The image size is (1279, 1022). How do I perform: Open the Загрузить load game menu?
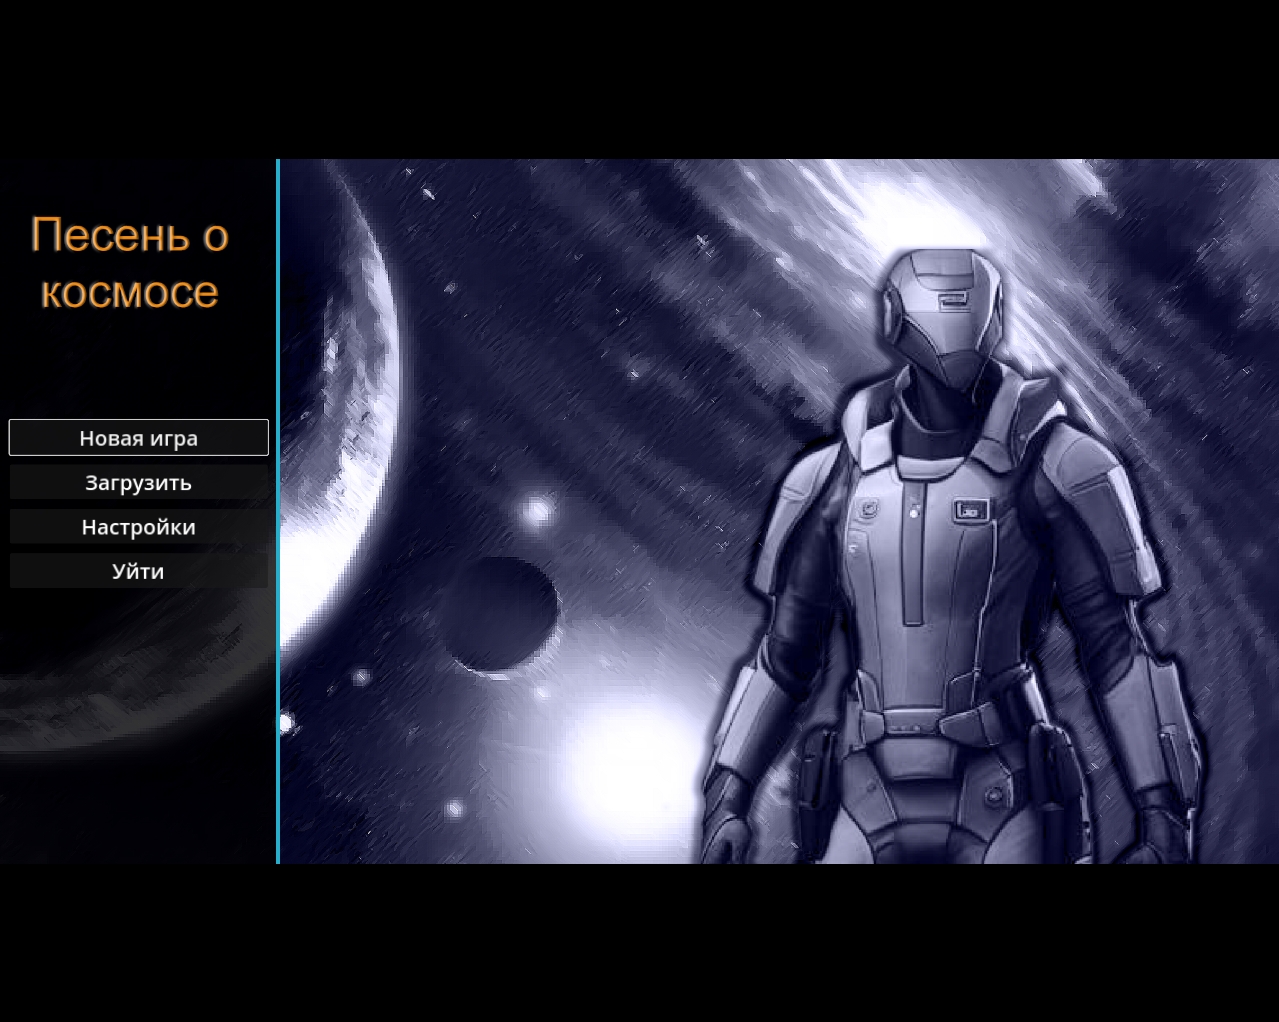(x=139, y=483)
